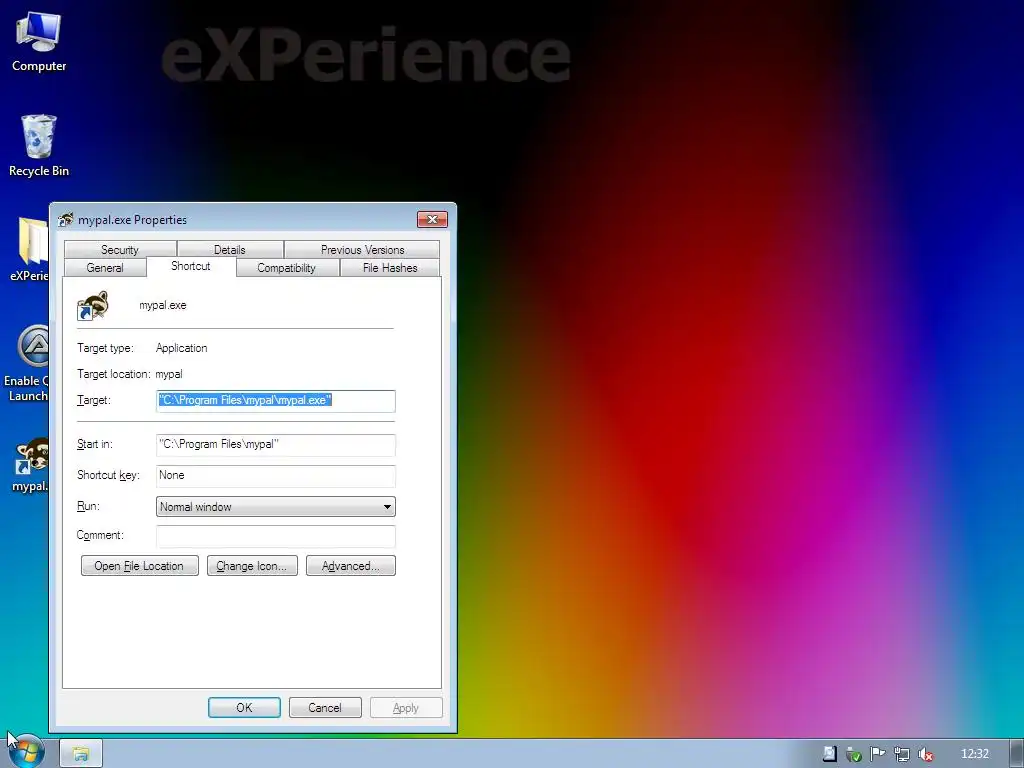Confirm with the OK button

244,707
